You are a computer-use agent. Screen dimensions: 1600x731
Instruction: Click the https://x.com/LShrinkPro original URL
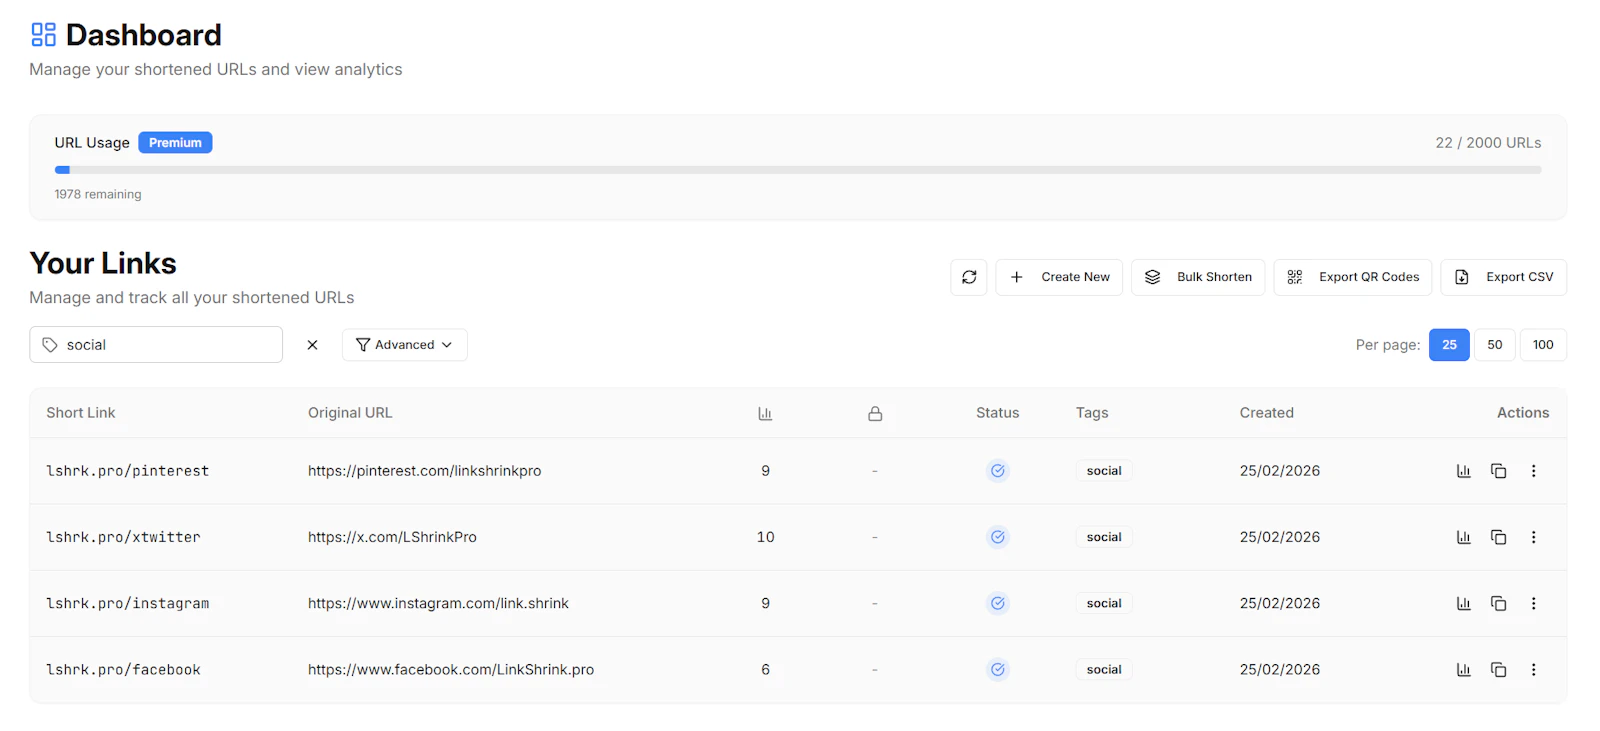click(392, 537)
